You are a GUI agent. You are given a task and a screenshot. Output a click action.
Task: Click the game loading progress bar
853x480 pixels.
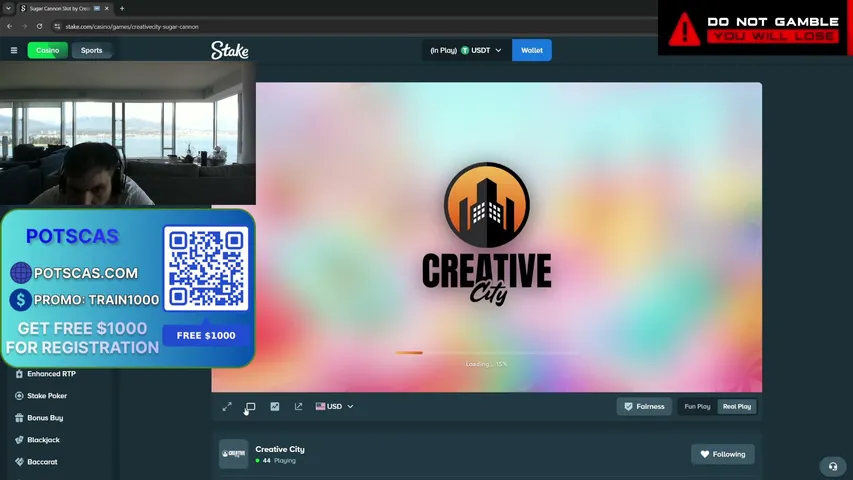pyautogui.click(x=487, y=353)
